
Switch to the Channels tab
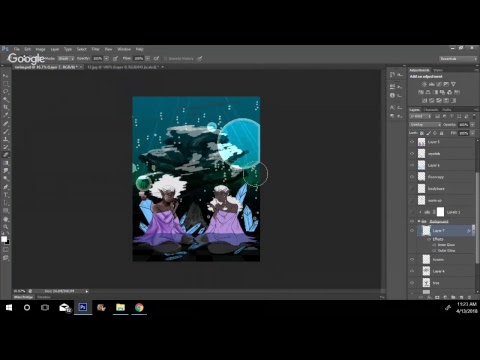click(430, 110)
